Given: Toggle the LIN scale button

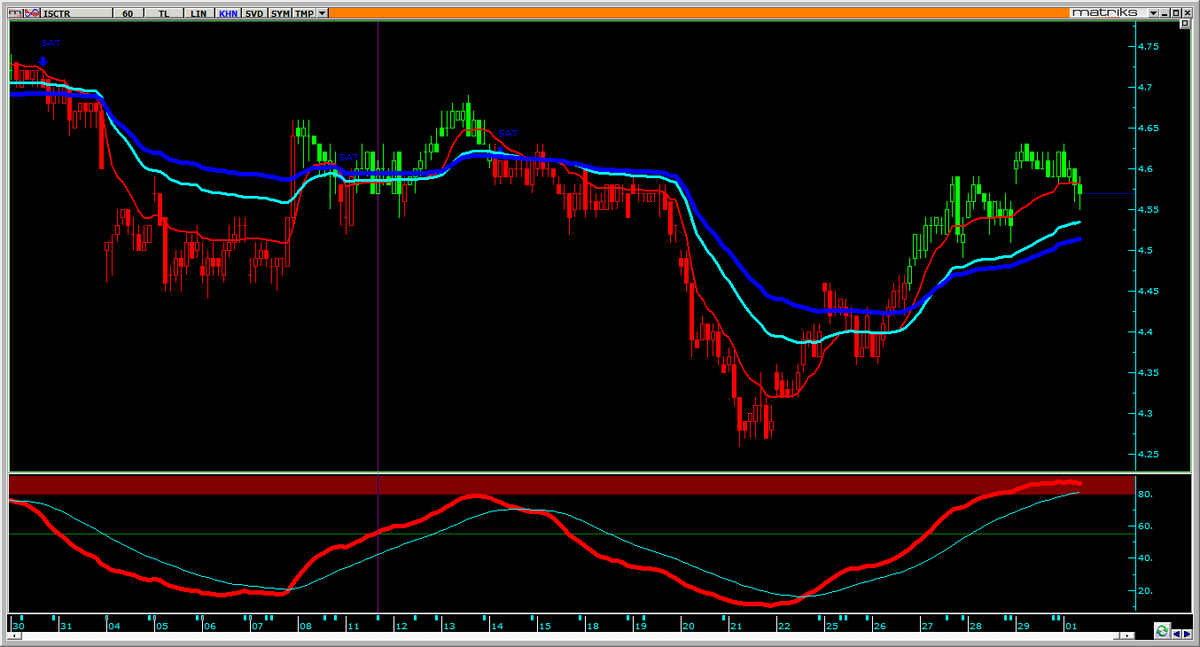Looking at the screenshot, I should click(x=198, y=13).
